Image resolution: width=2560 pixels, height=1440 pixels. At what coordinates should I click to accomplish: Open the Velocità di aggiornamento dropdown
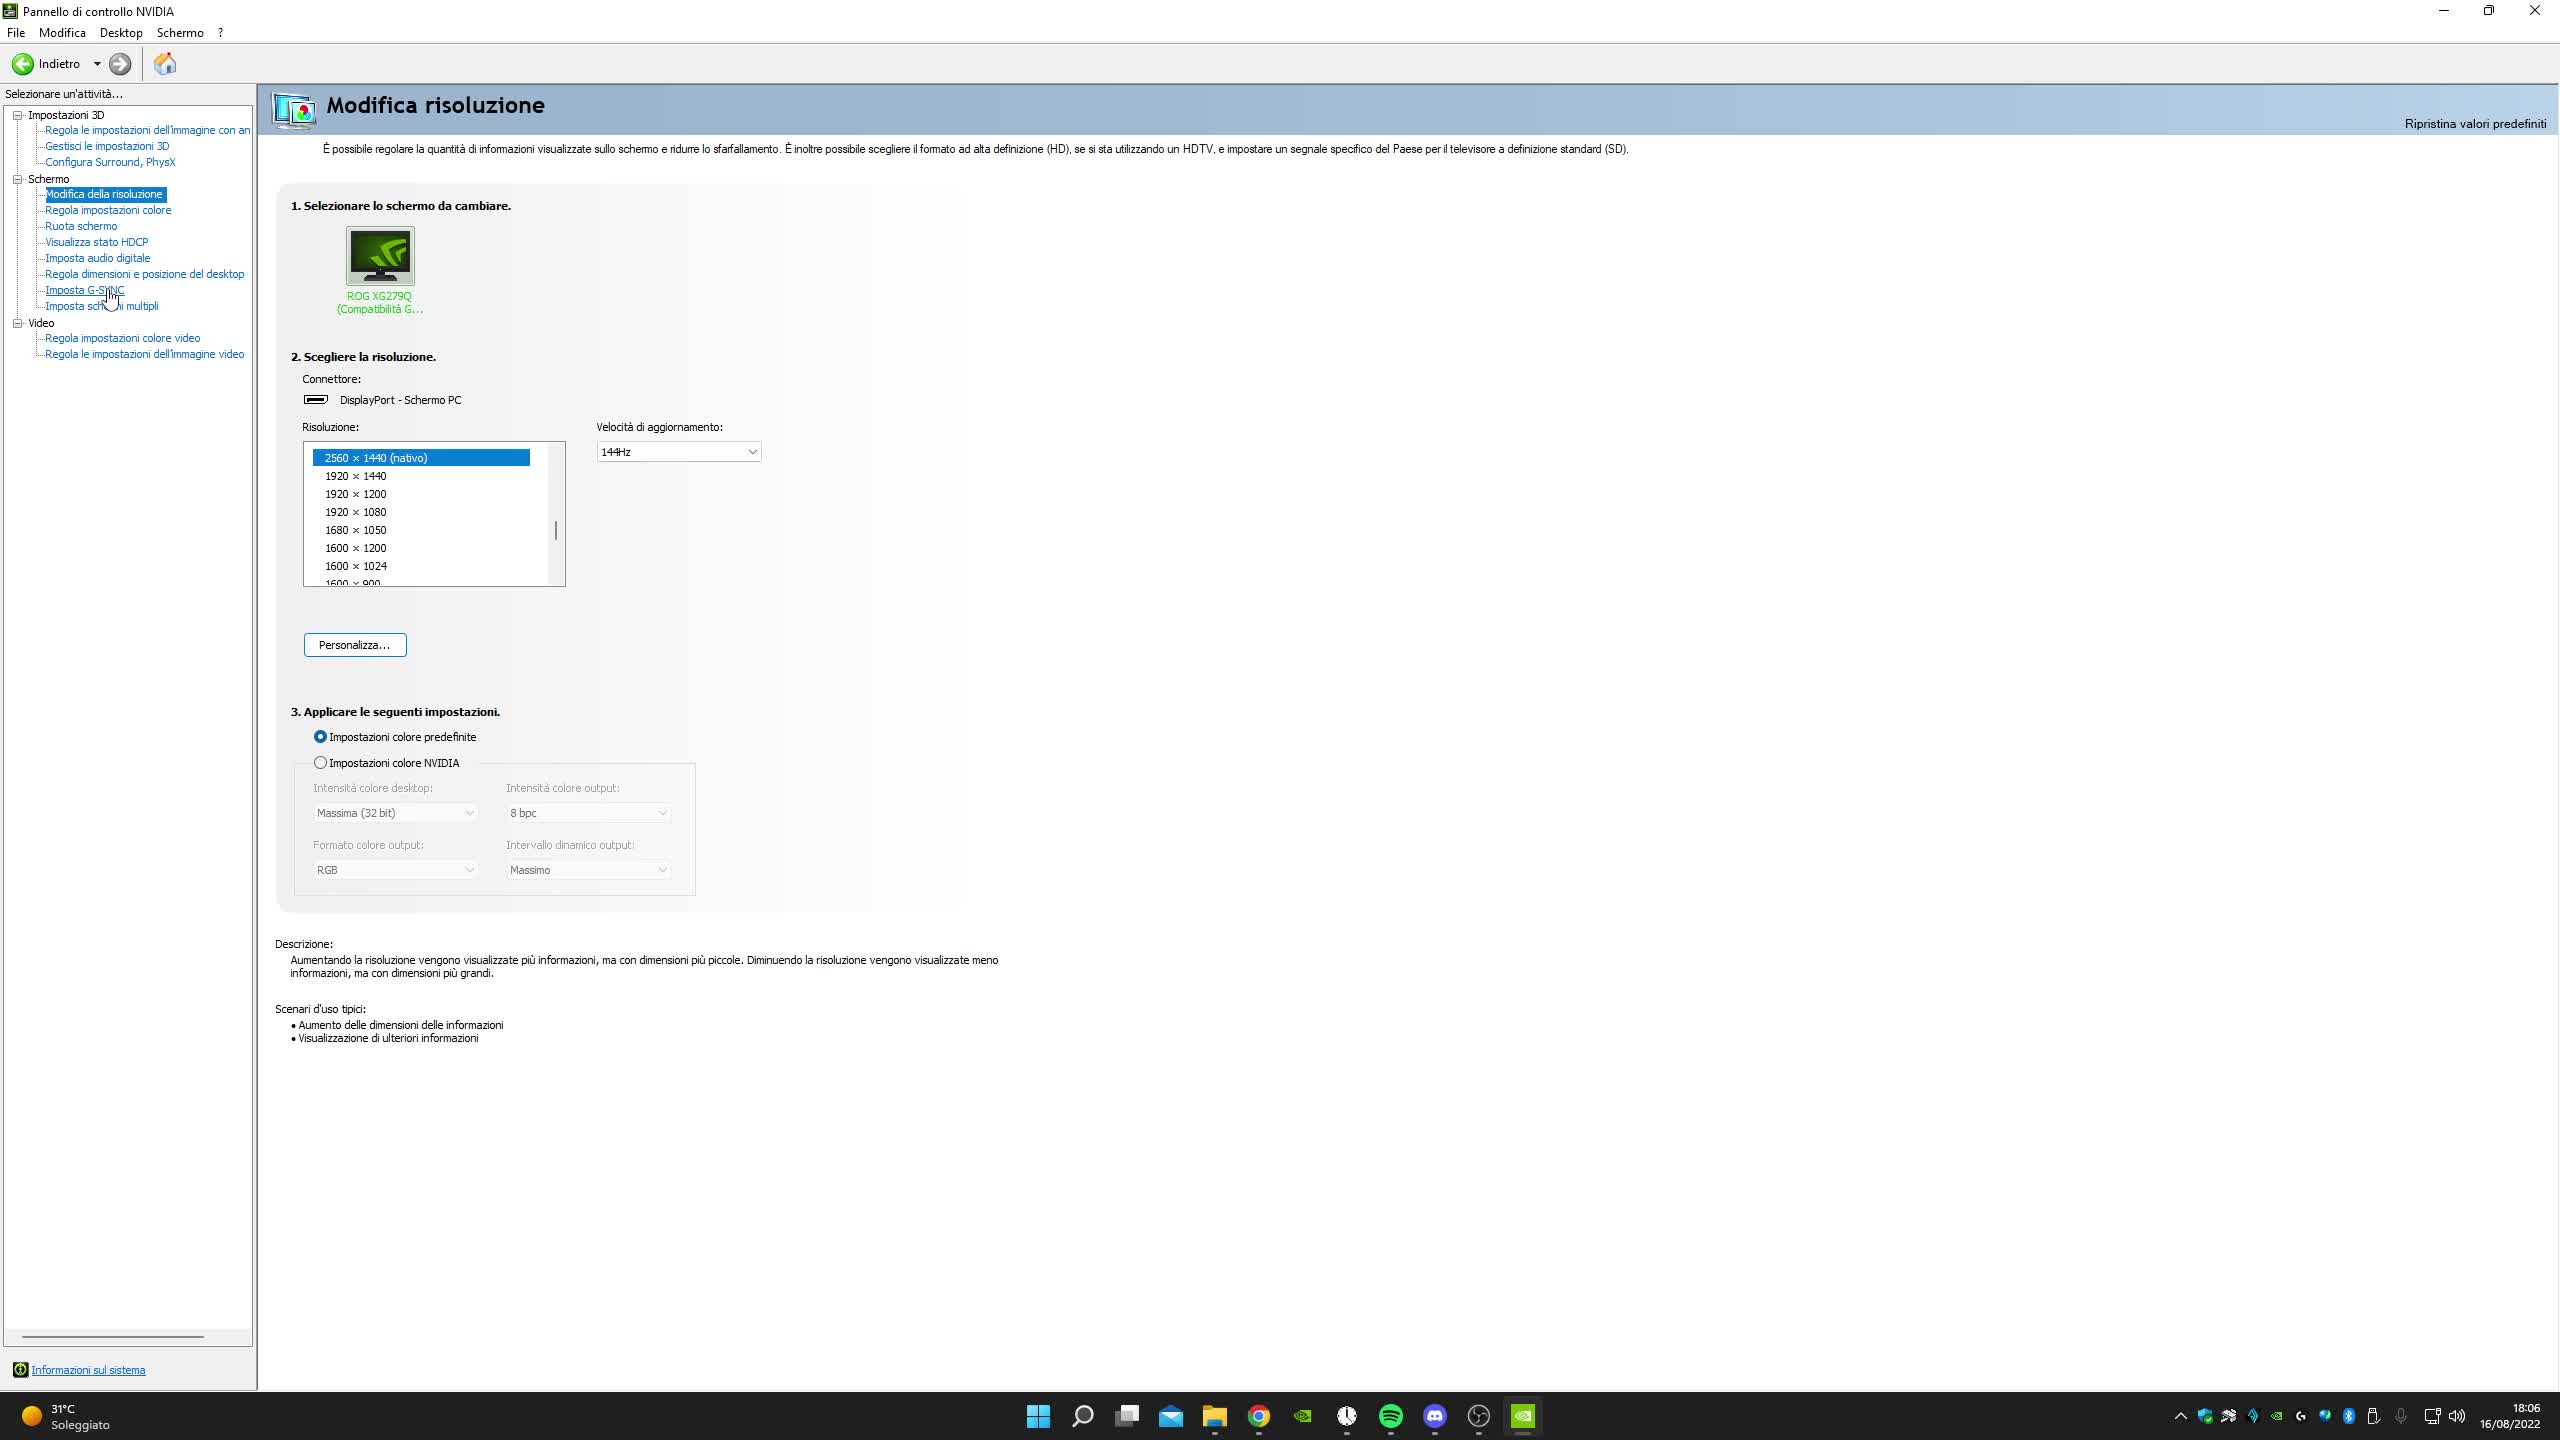751,451
